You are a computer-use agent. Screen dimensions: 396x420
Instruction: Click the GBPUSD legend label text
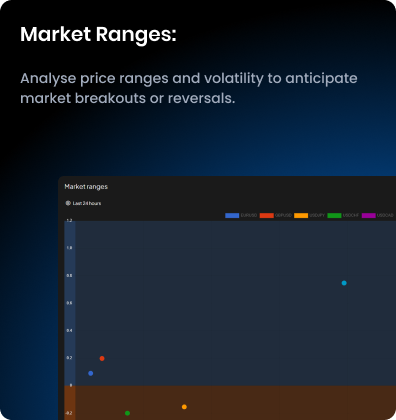tap(283, 215)
